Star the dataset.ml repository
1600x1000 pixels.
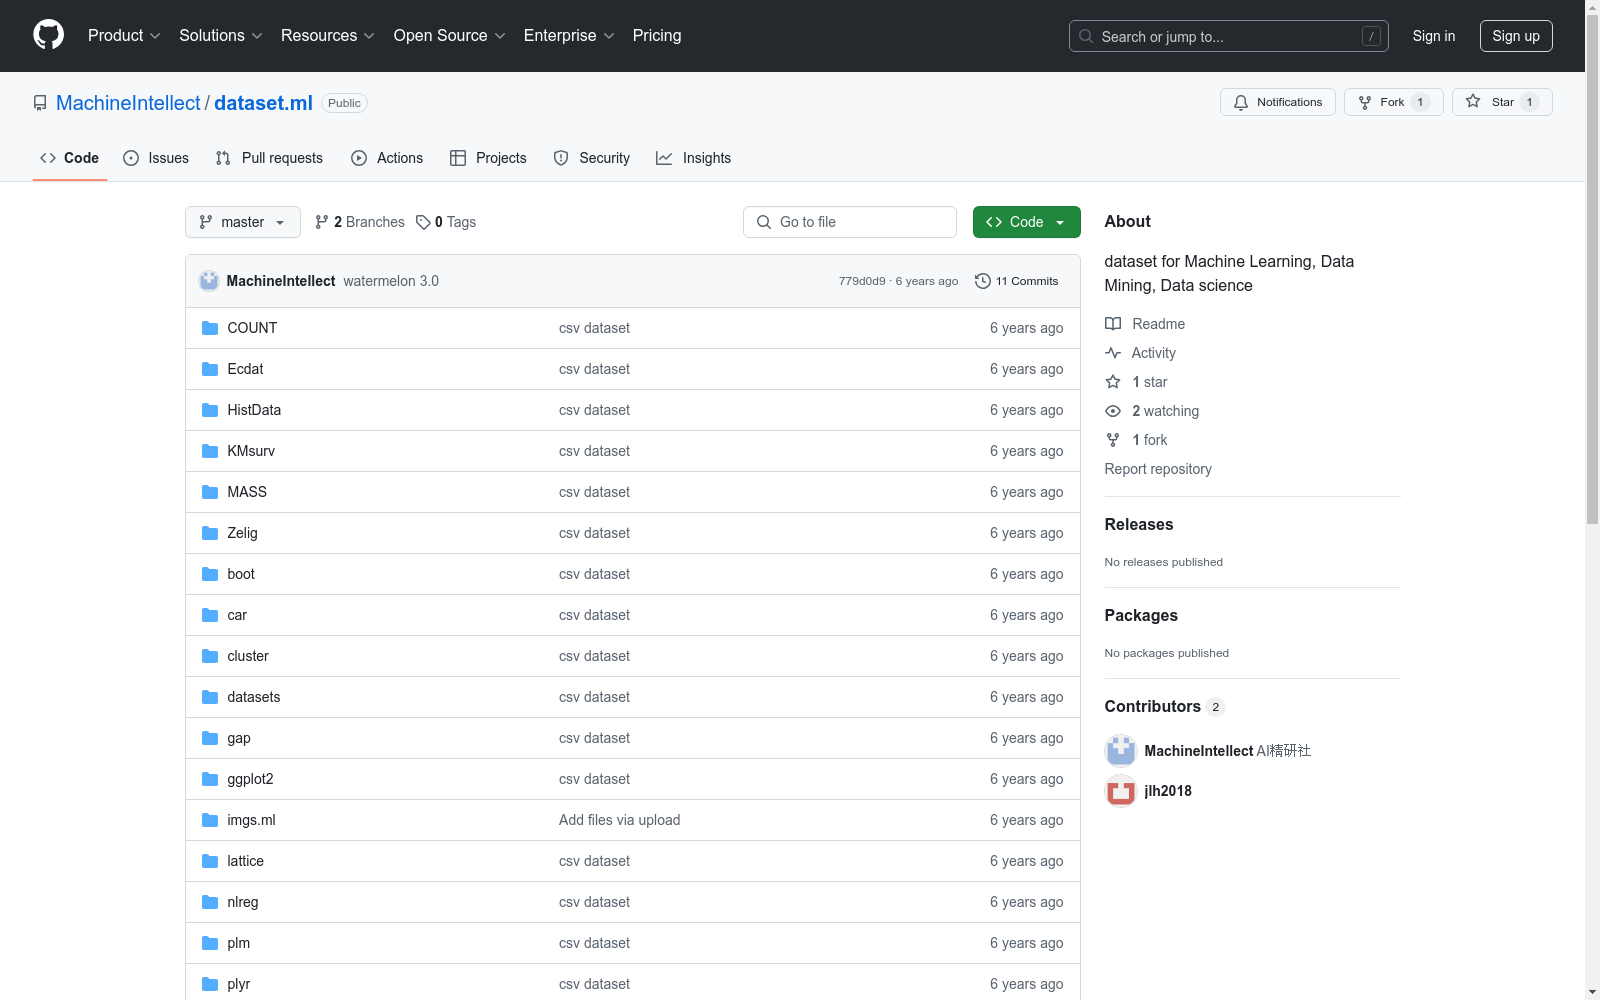1502,102
